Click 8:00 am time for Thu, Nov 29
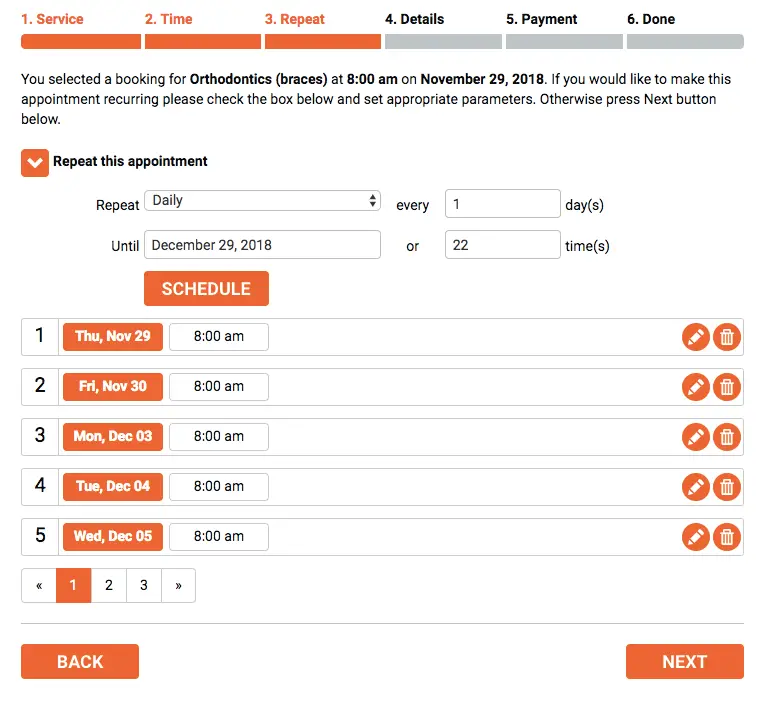 (219, 337)
